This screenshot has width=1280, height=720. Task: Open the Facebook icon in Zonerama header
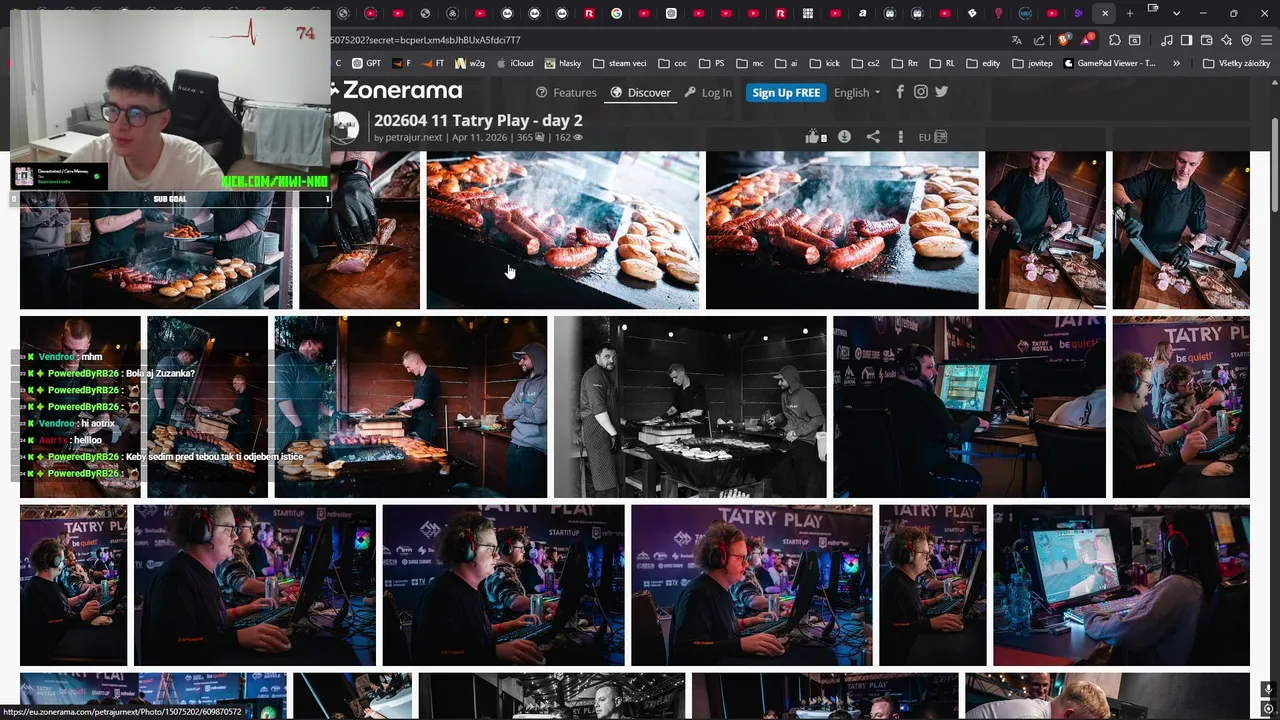coord(900,92)
